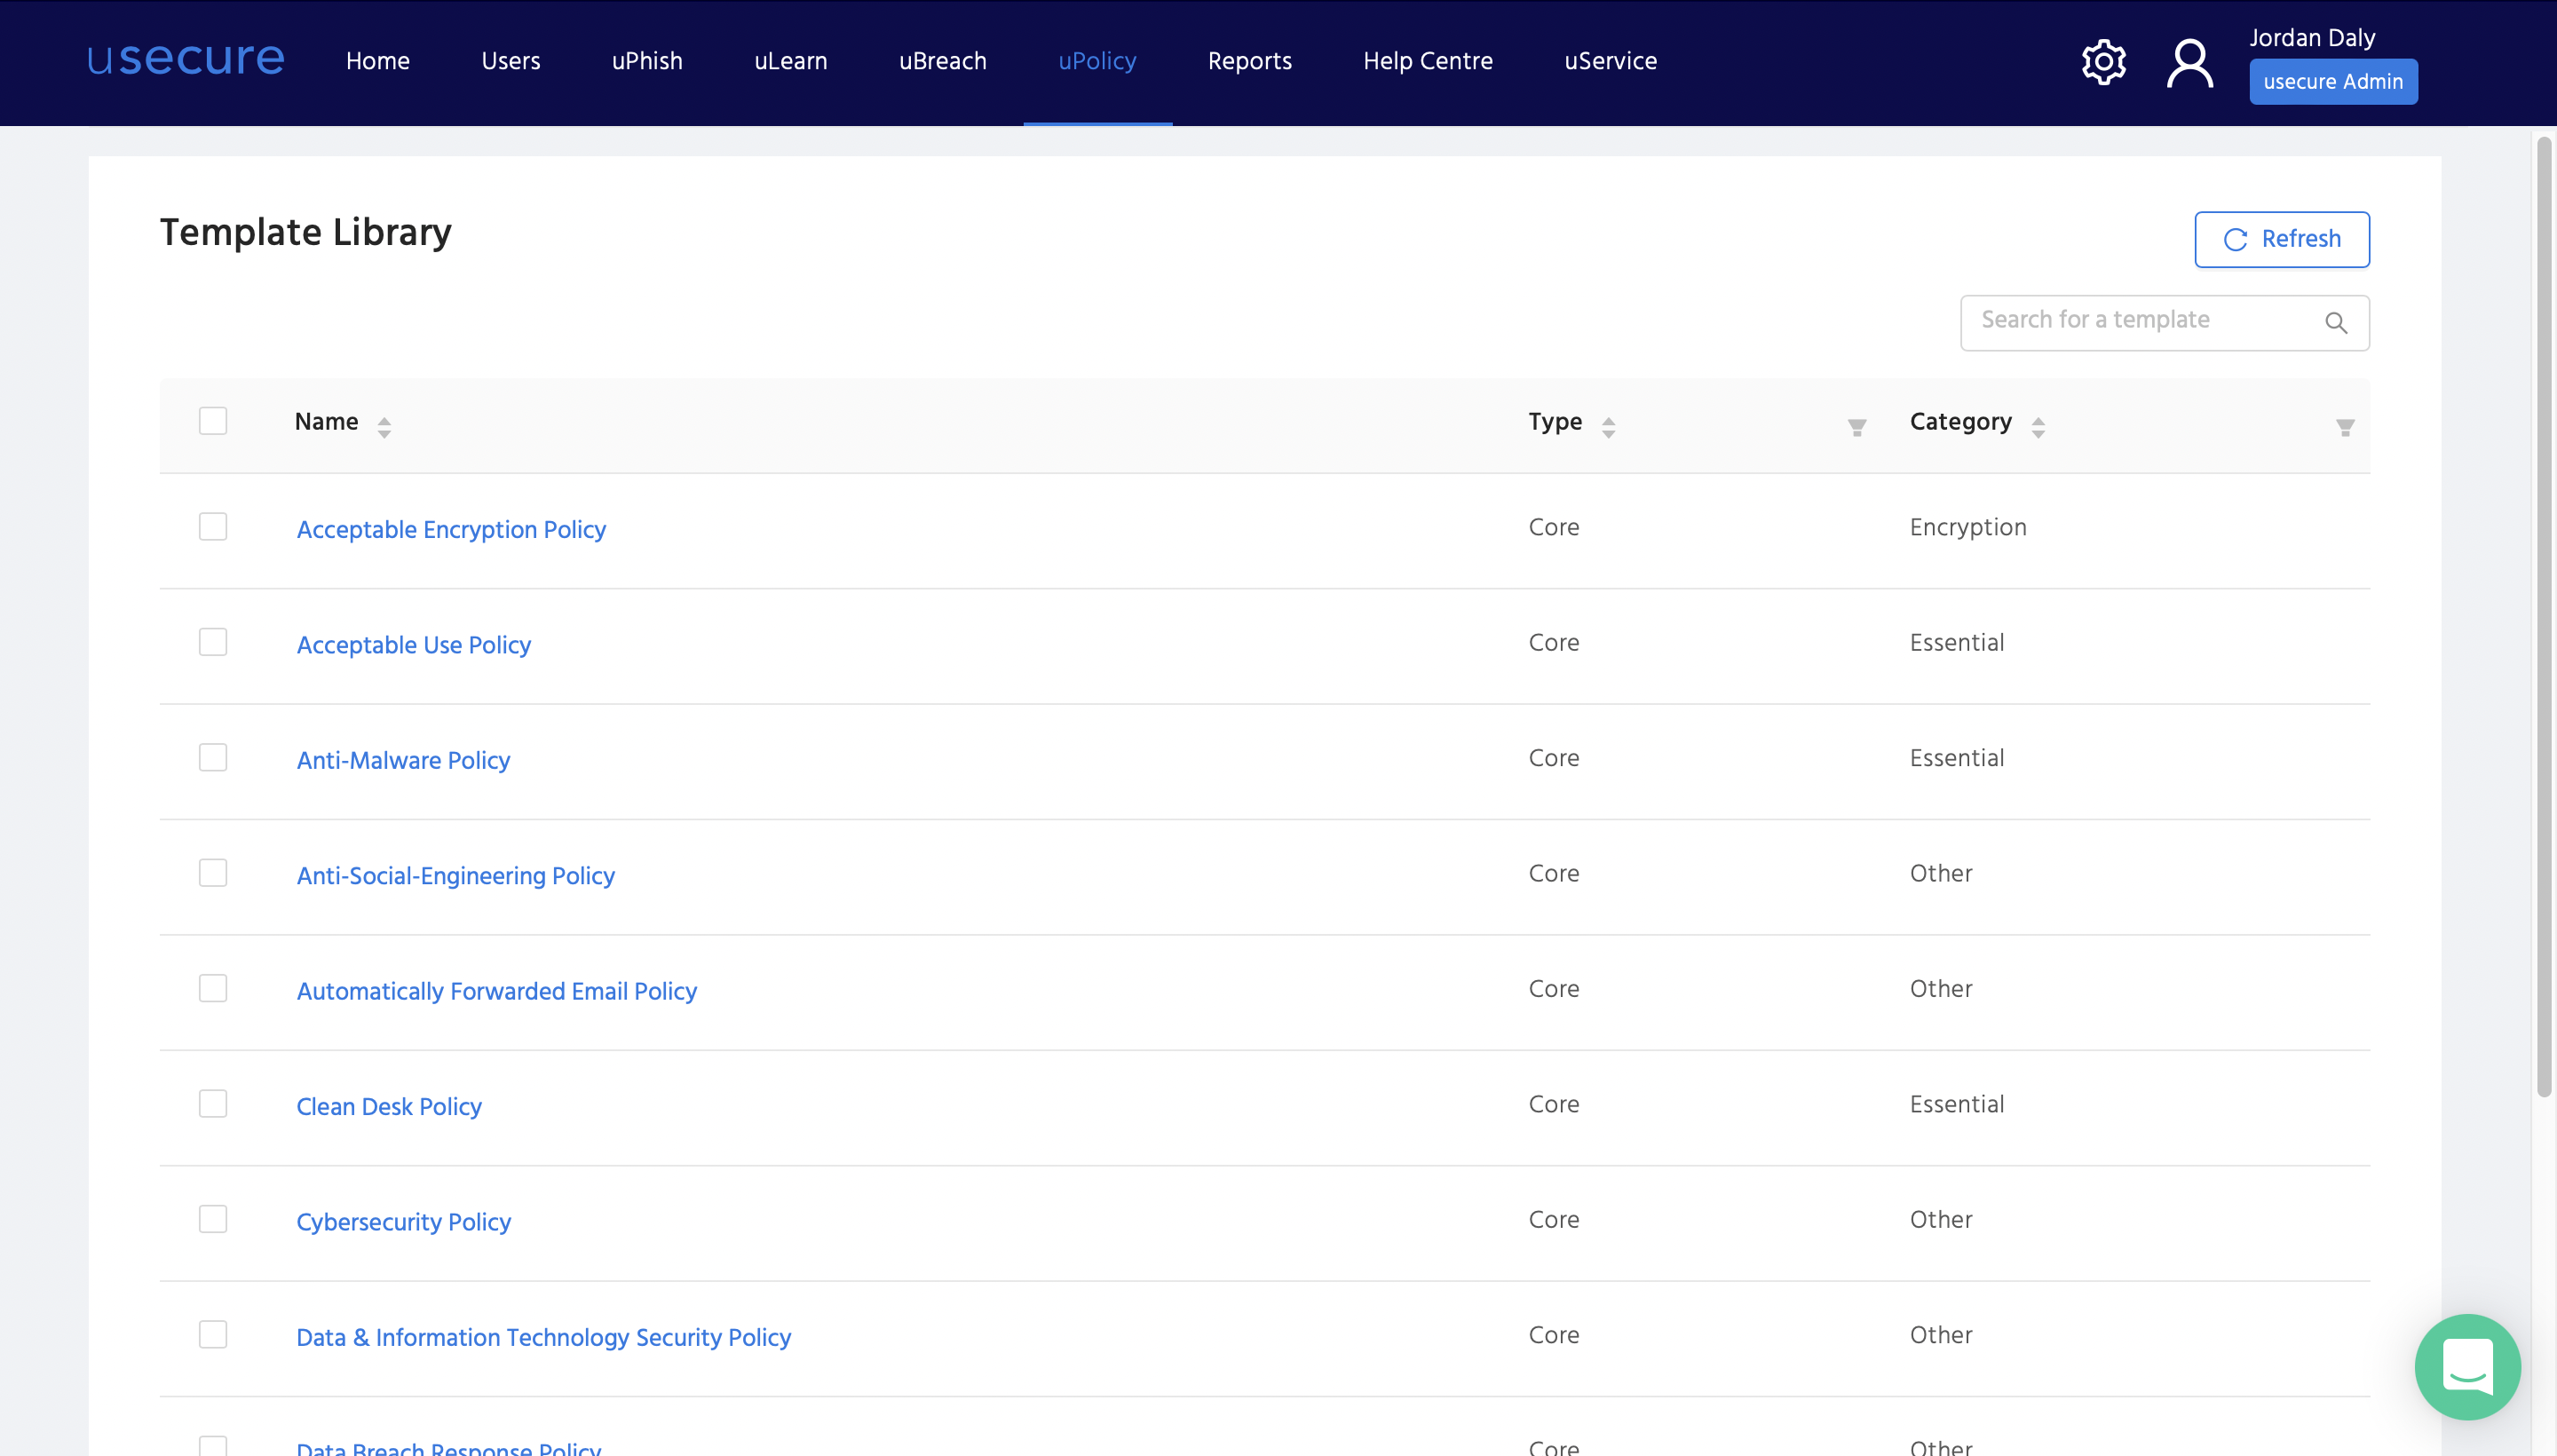Tick the Acceptable Use Policy checkbox
The image size is (2557, 1456).
(x=212, y=641)
